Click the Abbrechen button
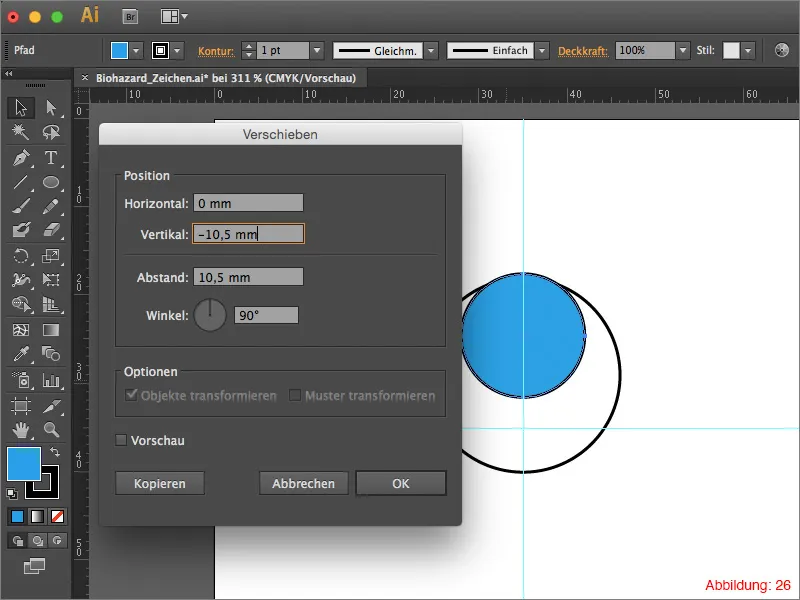This screenshot has height=600, width=800. (x=304, y=483)
